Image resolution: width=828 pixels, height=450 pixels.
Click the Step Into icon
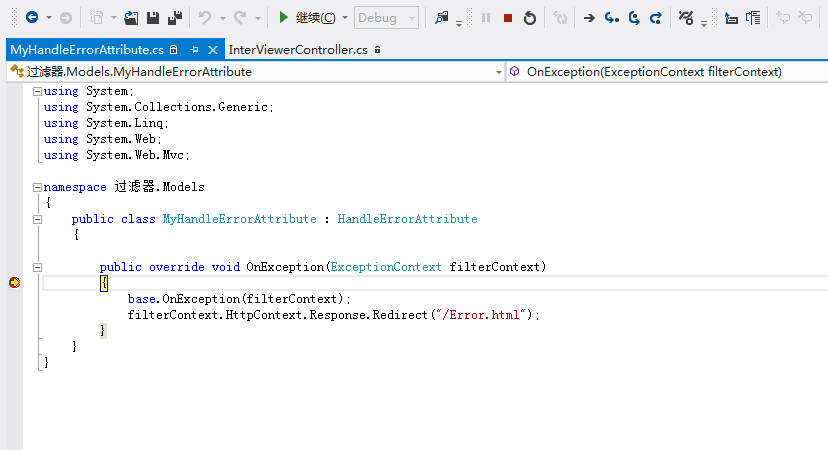tap(611, 18)
